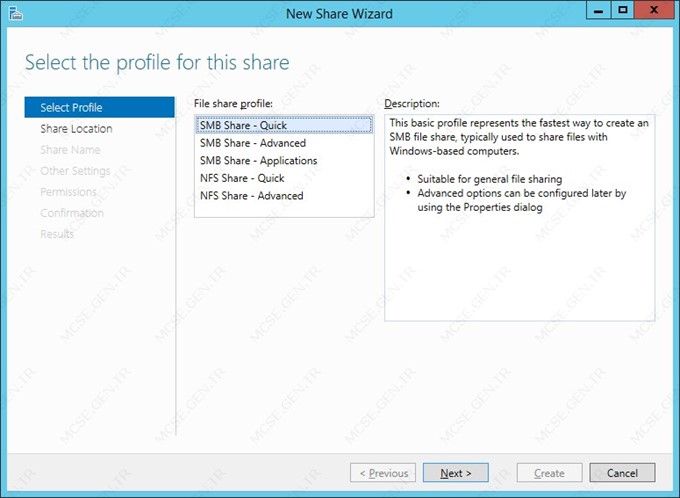
Task: Open the Permissions step
Action: click(x=68, y=192)
